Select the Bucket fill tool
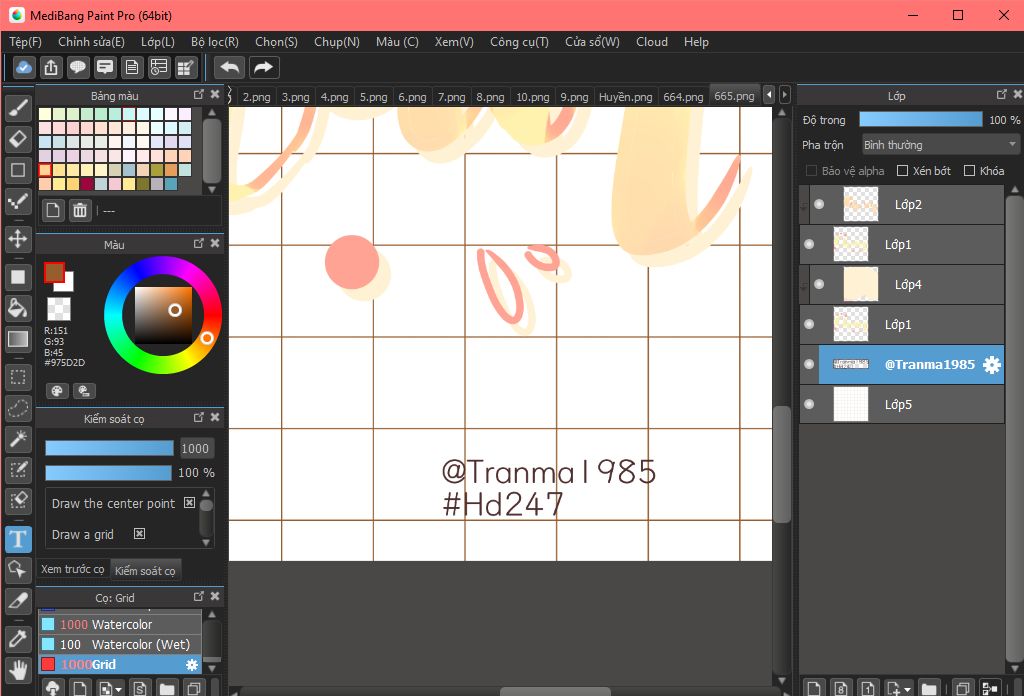 point(18,308)
